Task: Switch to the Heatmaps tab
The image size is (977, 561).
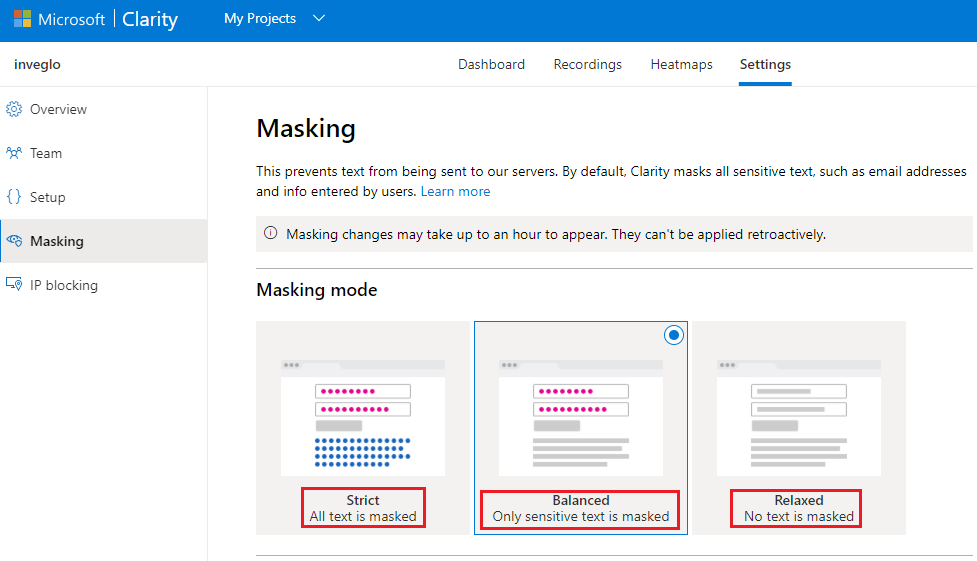Action: click(x=682, y=64)
